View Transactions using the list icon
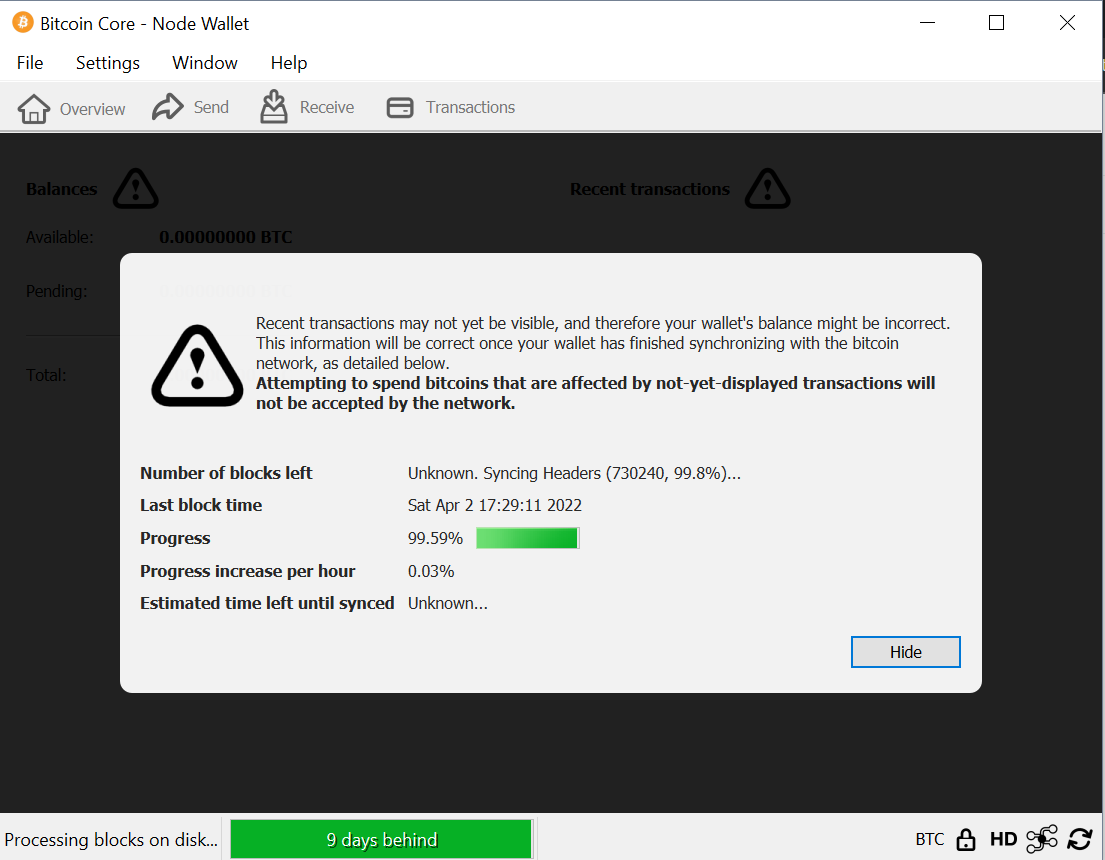This screenshot has width=1105, height=860. pos(400,107)
